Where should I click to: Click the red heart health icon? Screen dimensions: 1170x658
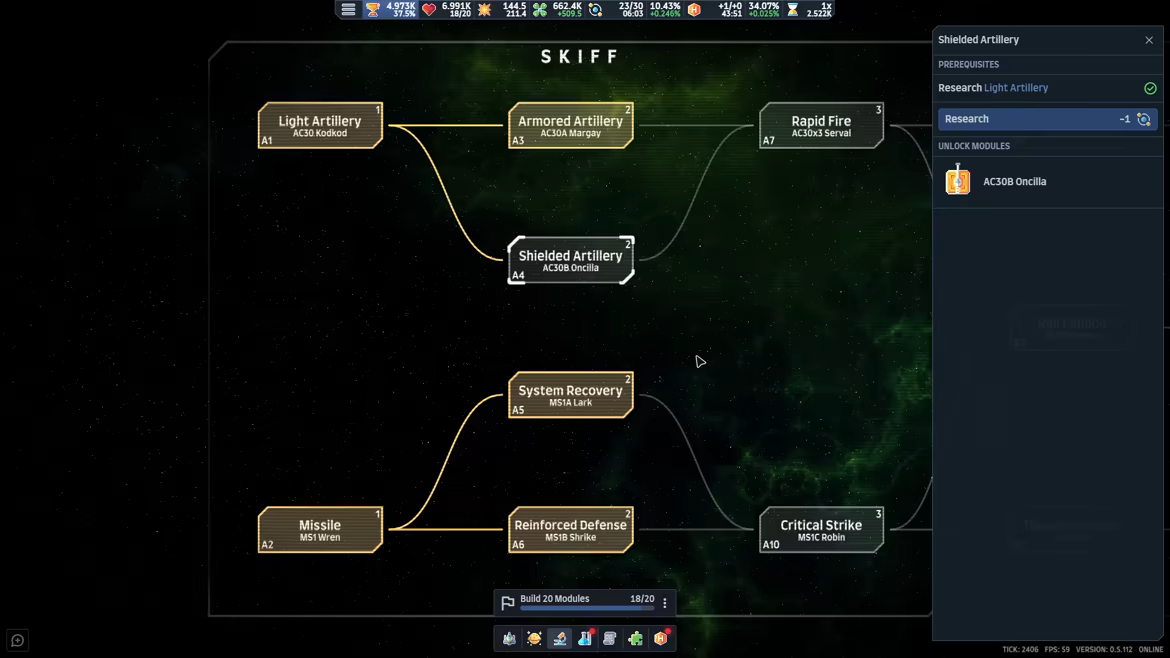(x=429, y=10)
